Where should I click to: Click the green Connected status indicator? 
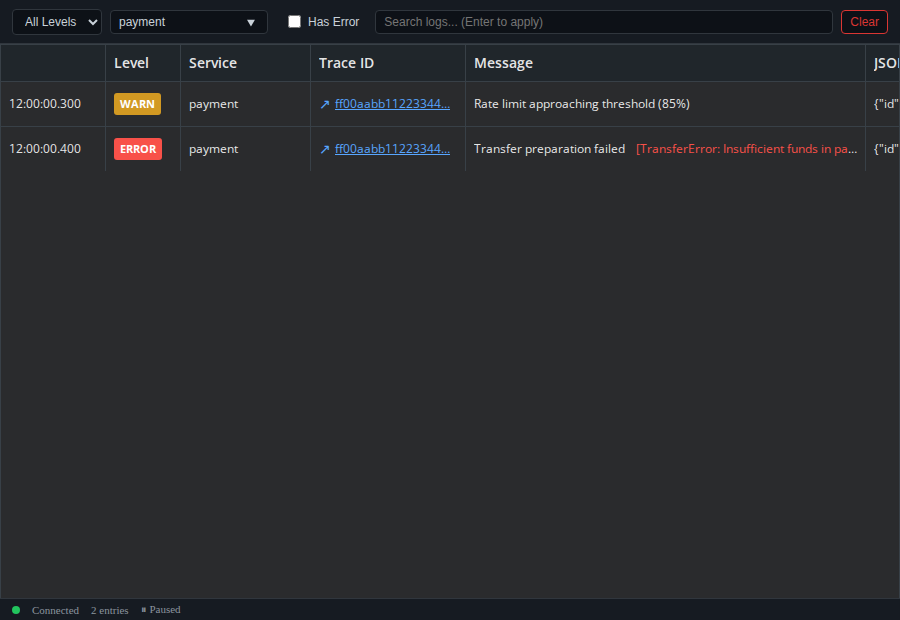(x=16, y=610)
